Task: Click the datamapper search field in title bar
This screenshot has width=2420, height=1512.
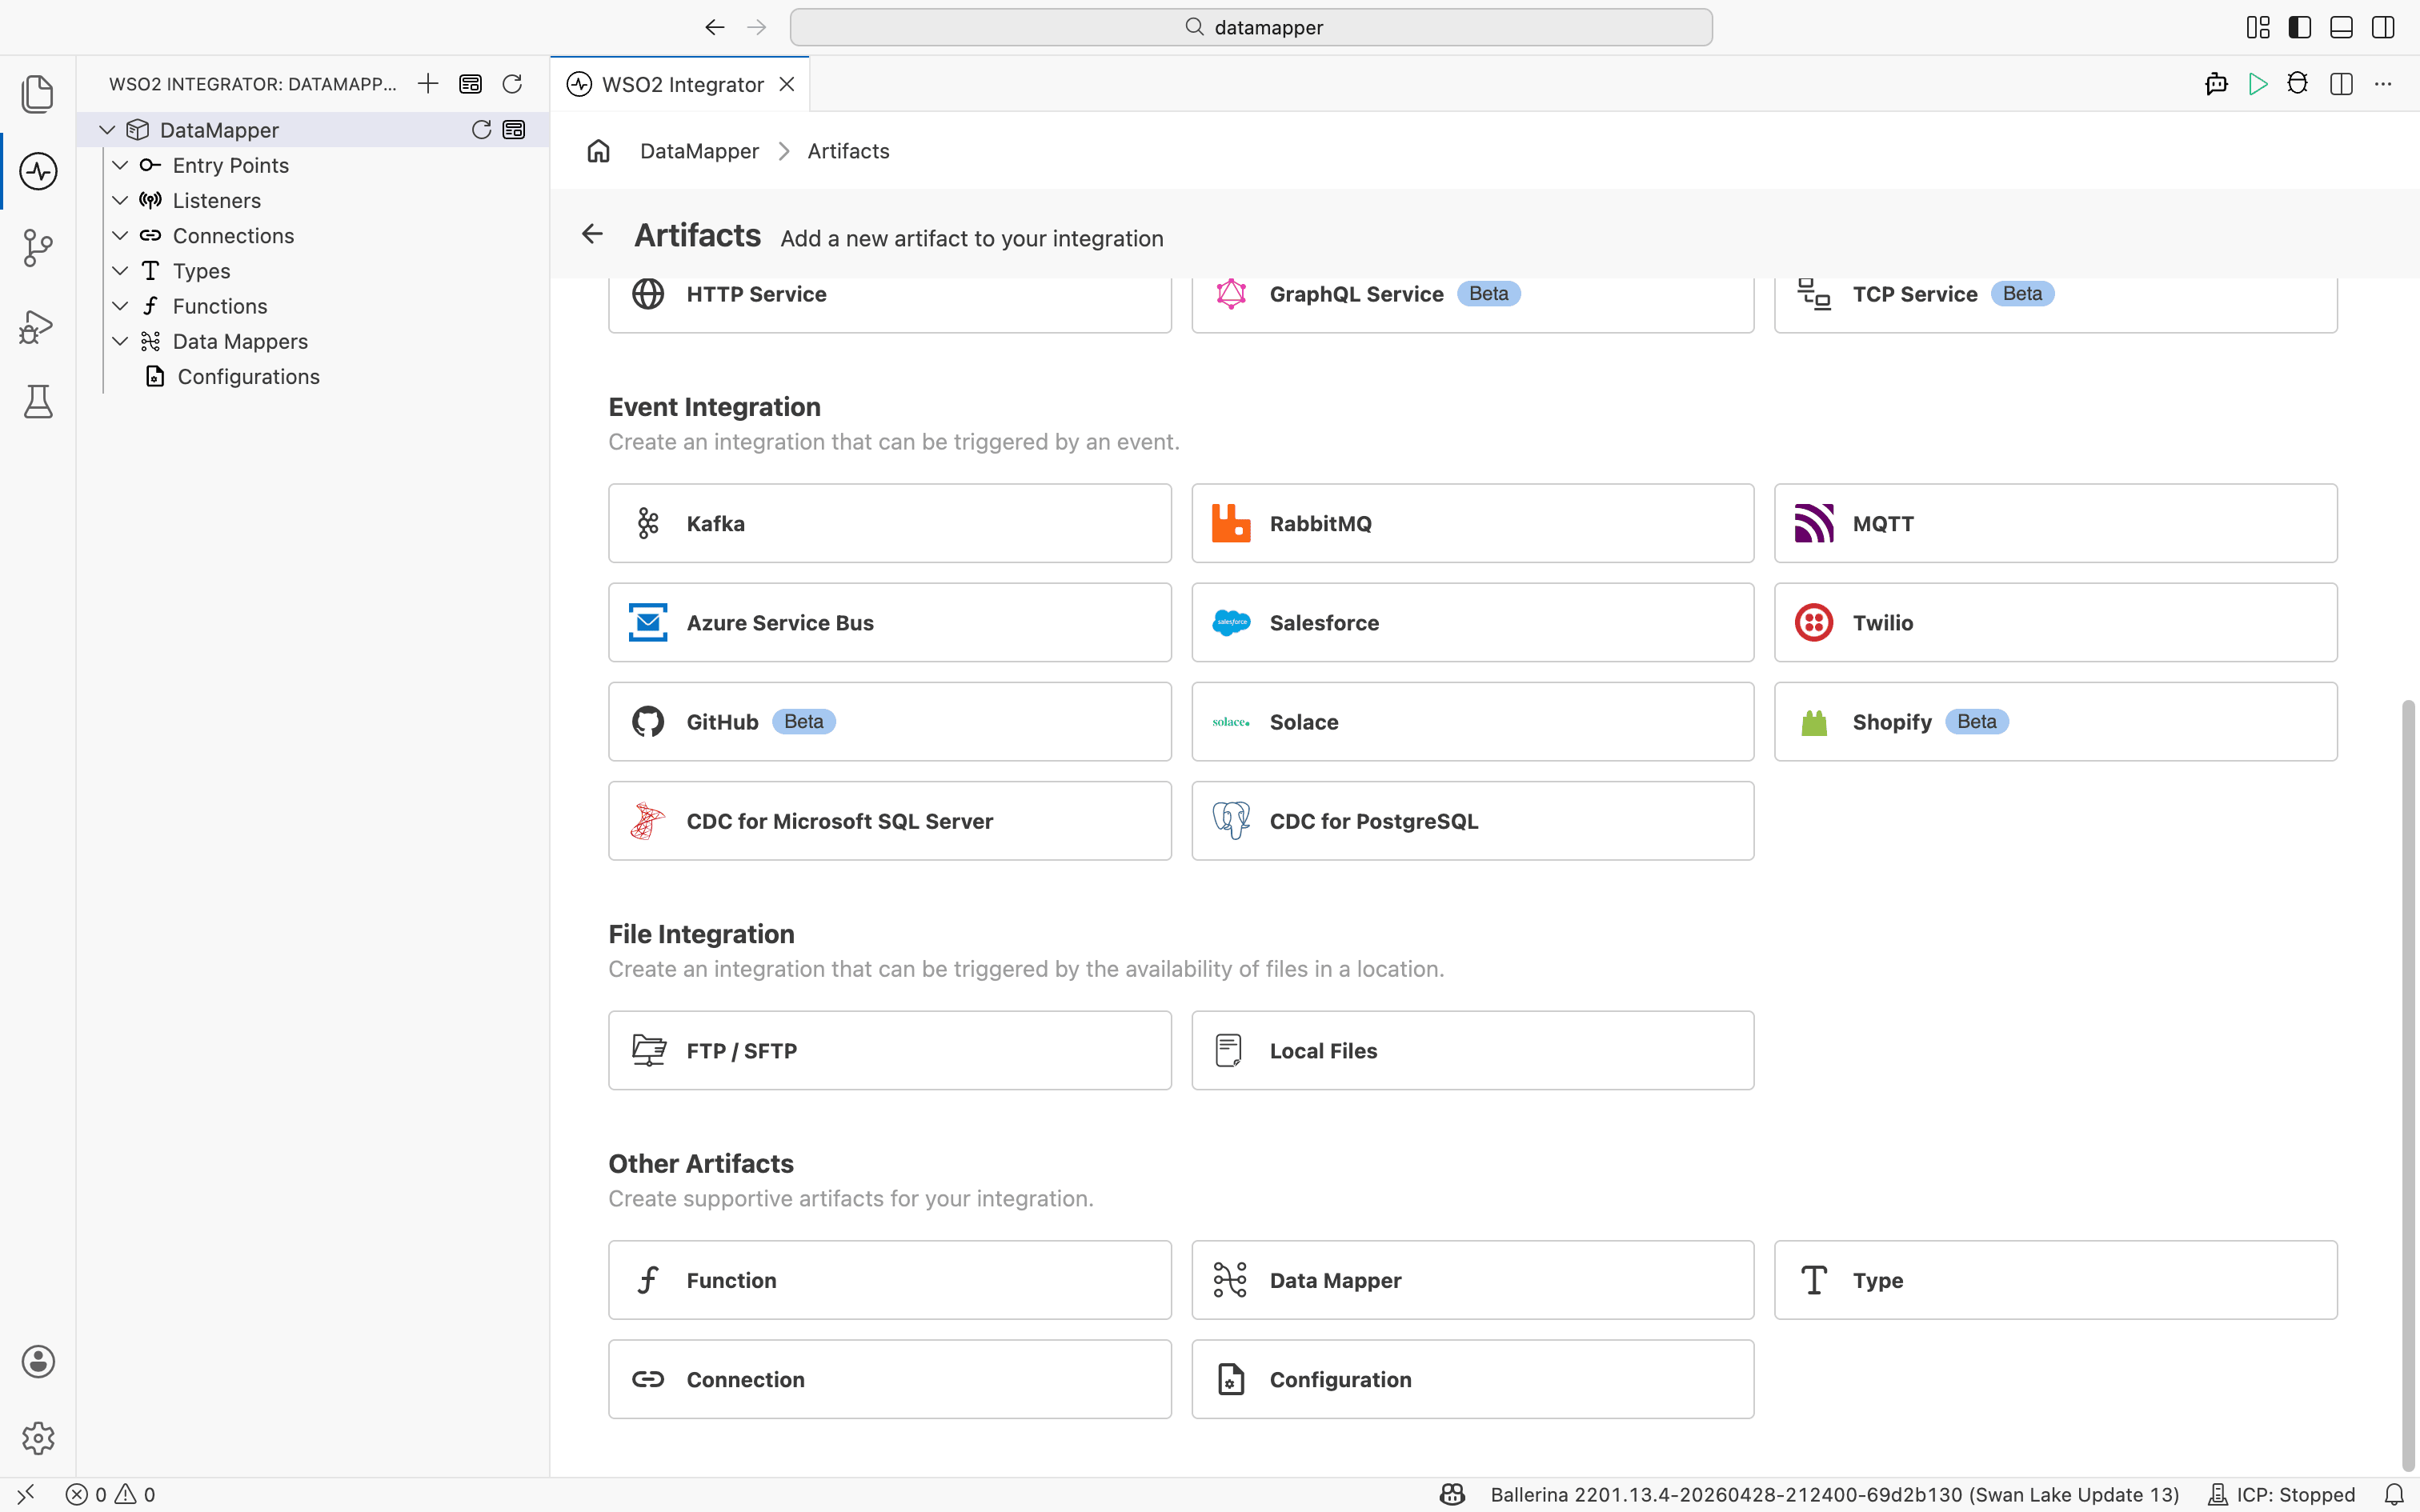Action: pos(1251,27)
